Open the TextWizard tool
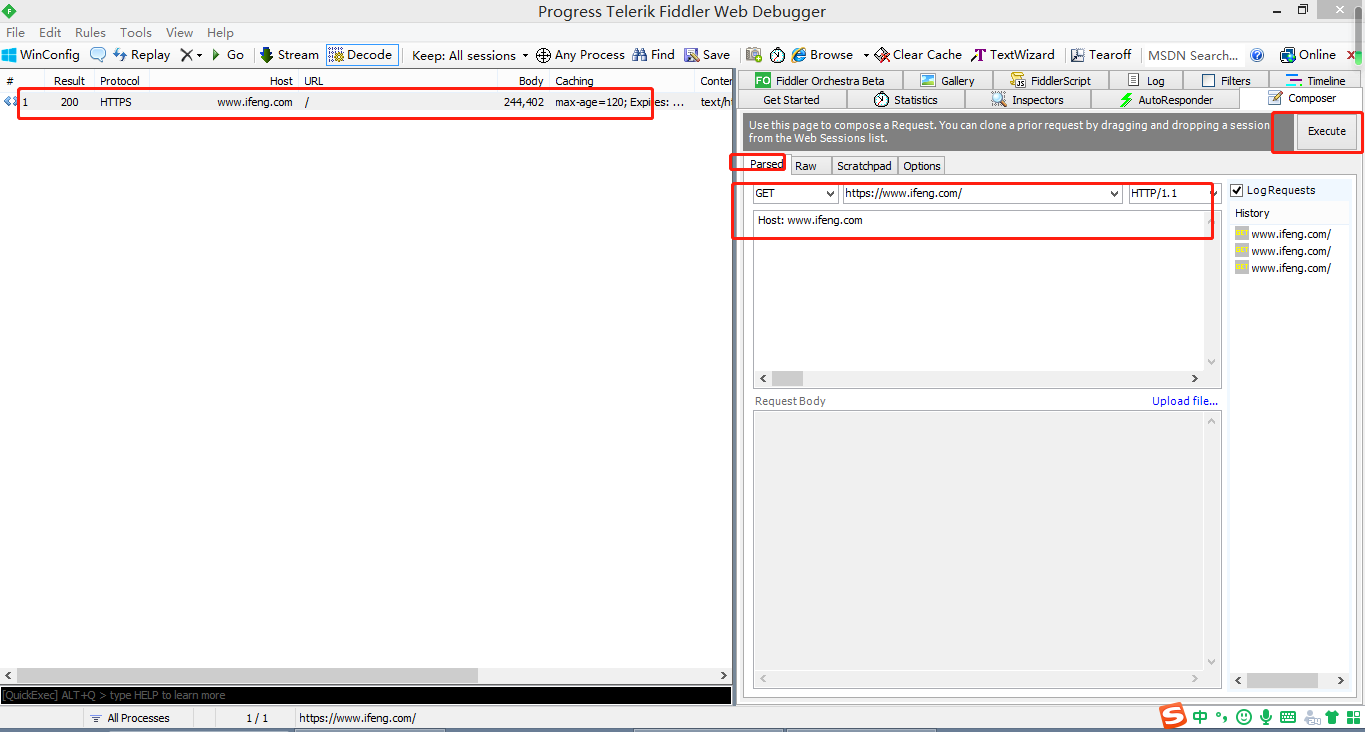Image resolution: width=1365 pixels, height=732 pixels. click(x=1013, y=55)
